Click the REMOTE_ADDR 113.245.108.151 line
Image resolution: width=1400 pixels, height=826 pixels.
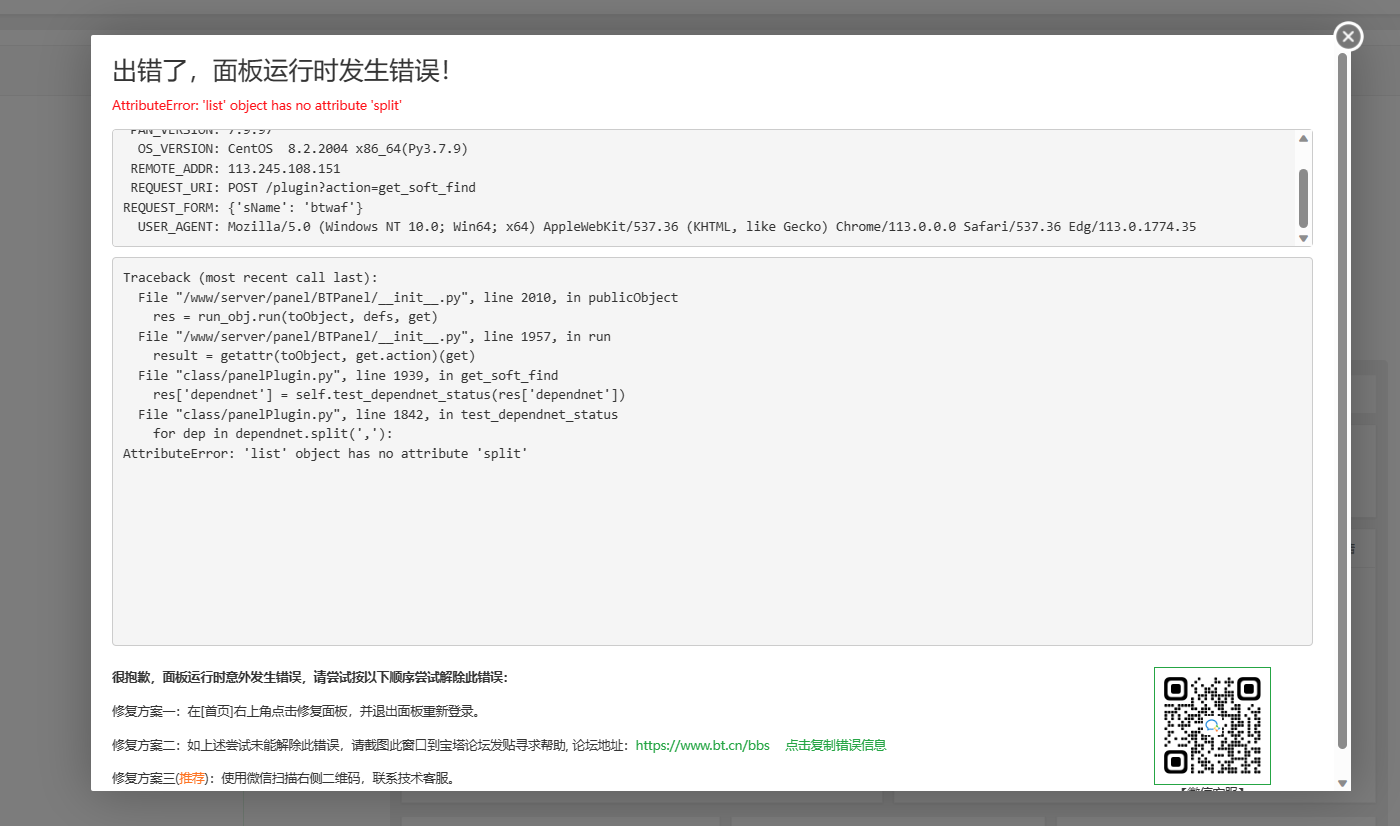coord(235,168)
